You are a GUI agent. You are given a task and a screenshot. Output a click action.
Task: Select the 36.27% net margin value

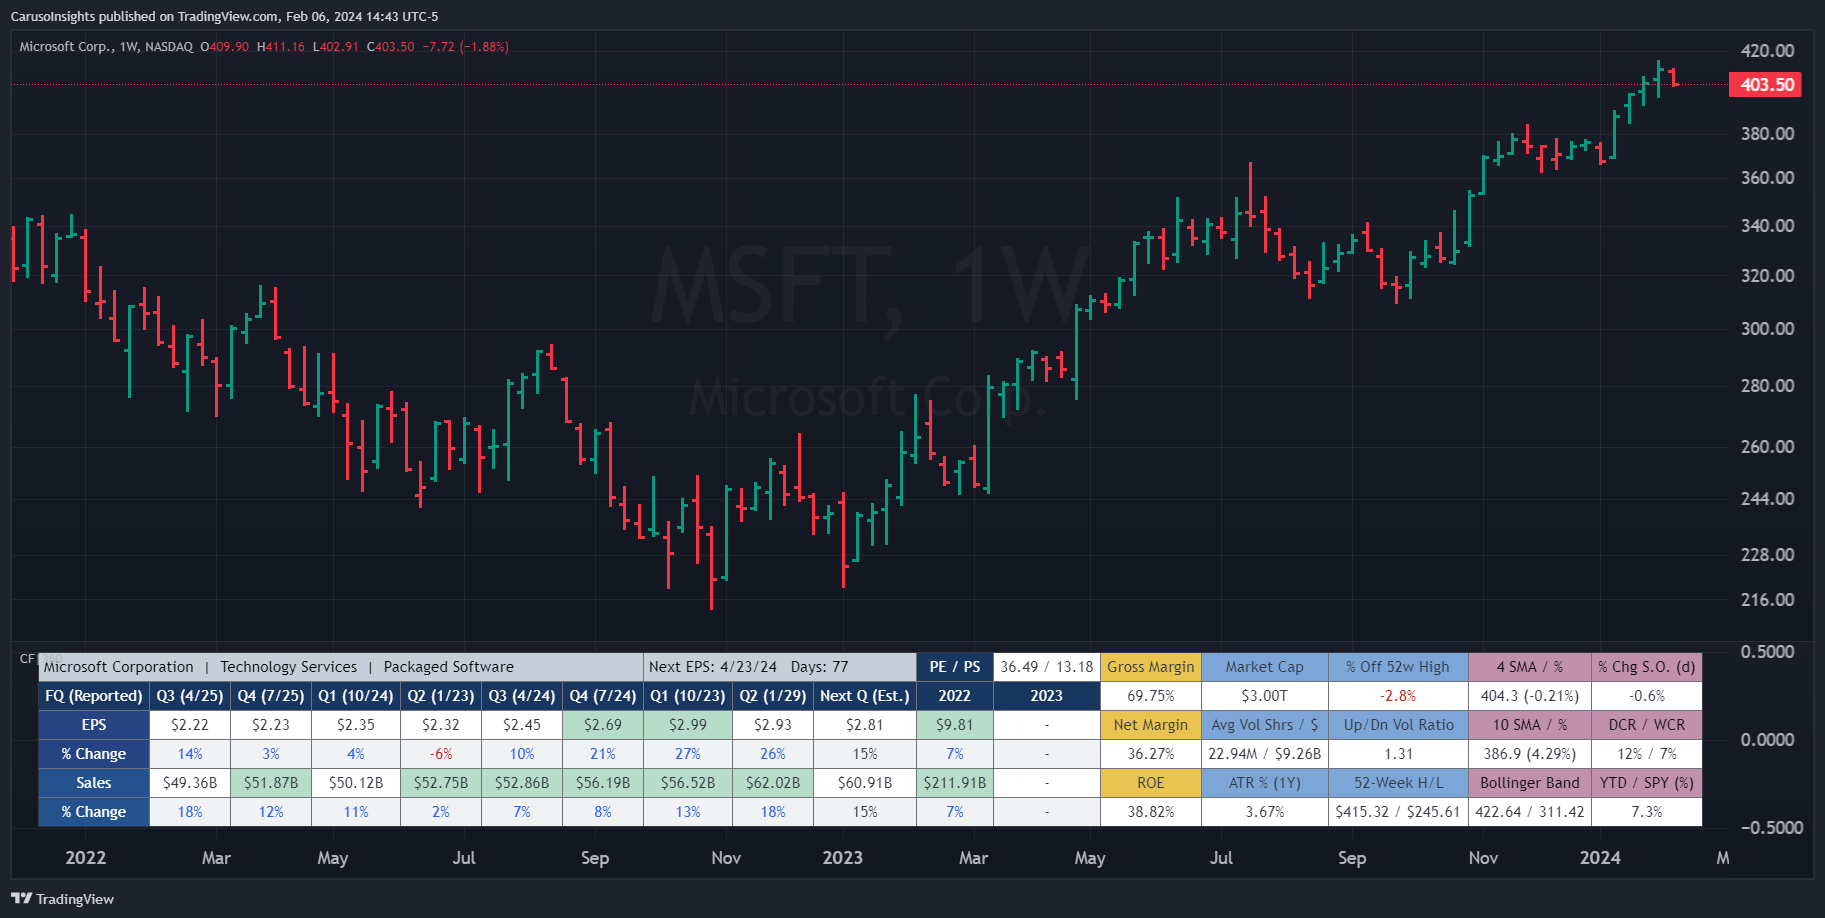coord(1151,754)
